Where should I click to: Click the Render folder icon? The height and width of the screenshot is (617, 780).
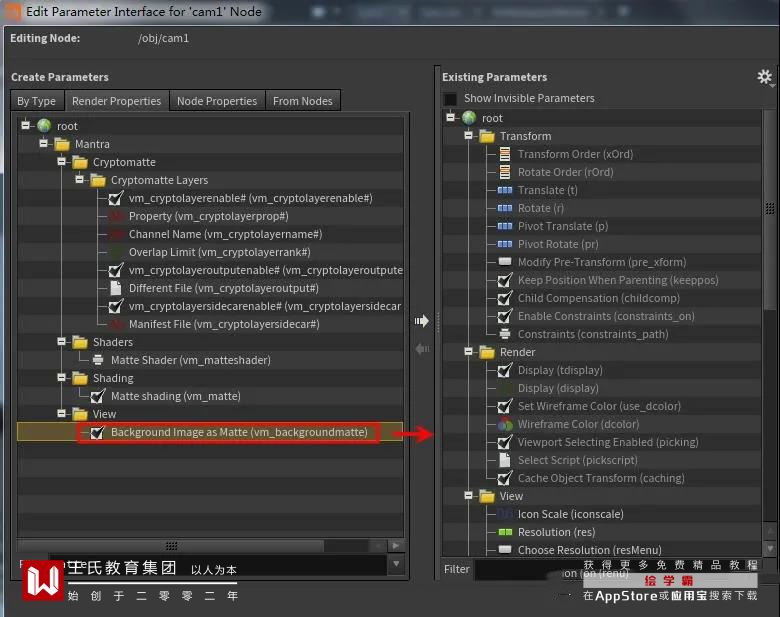(487, 352)
